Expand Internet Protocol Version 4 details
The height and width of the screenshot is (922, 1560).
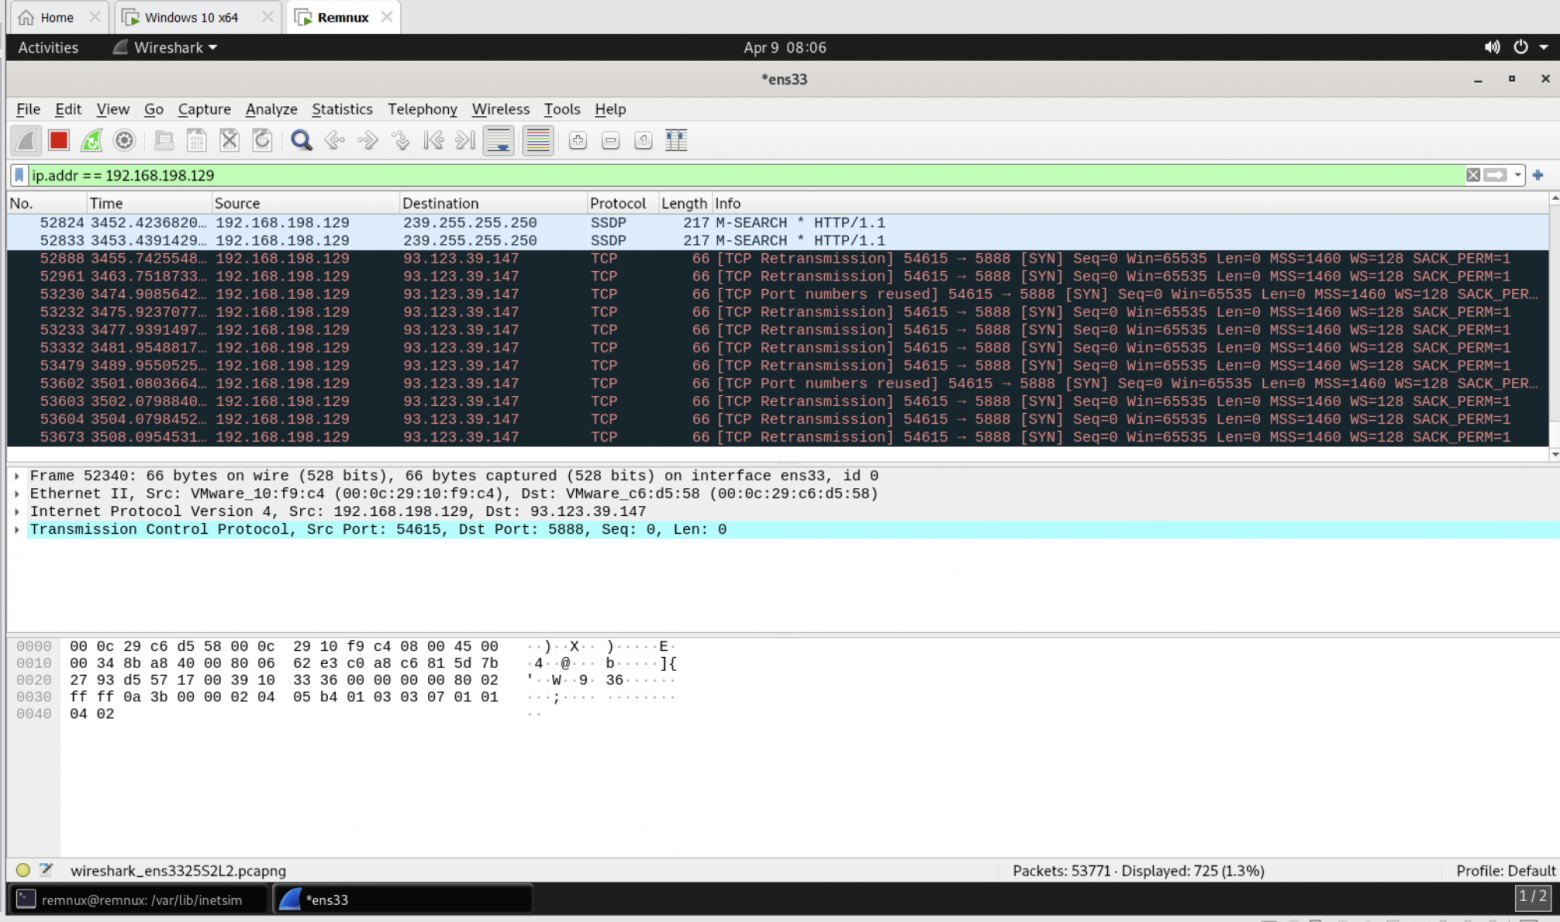(x=17, y=512)
